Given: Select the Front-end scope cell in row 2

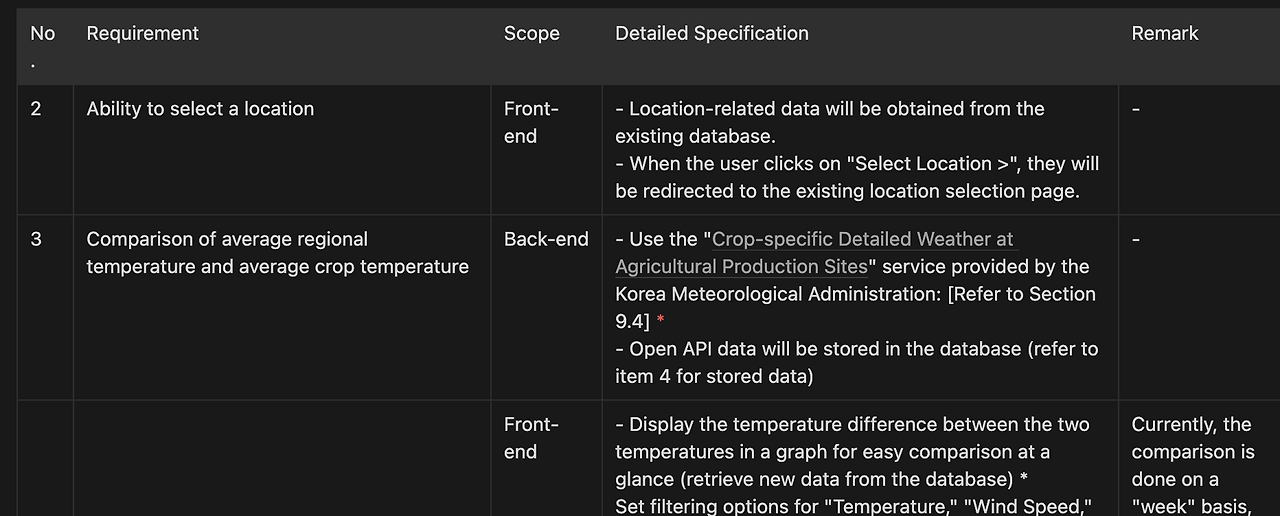Looking at the screenshot, I should (531, 122).
